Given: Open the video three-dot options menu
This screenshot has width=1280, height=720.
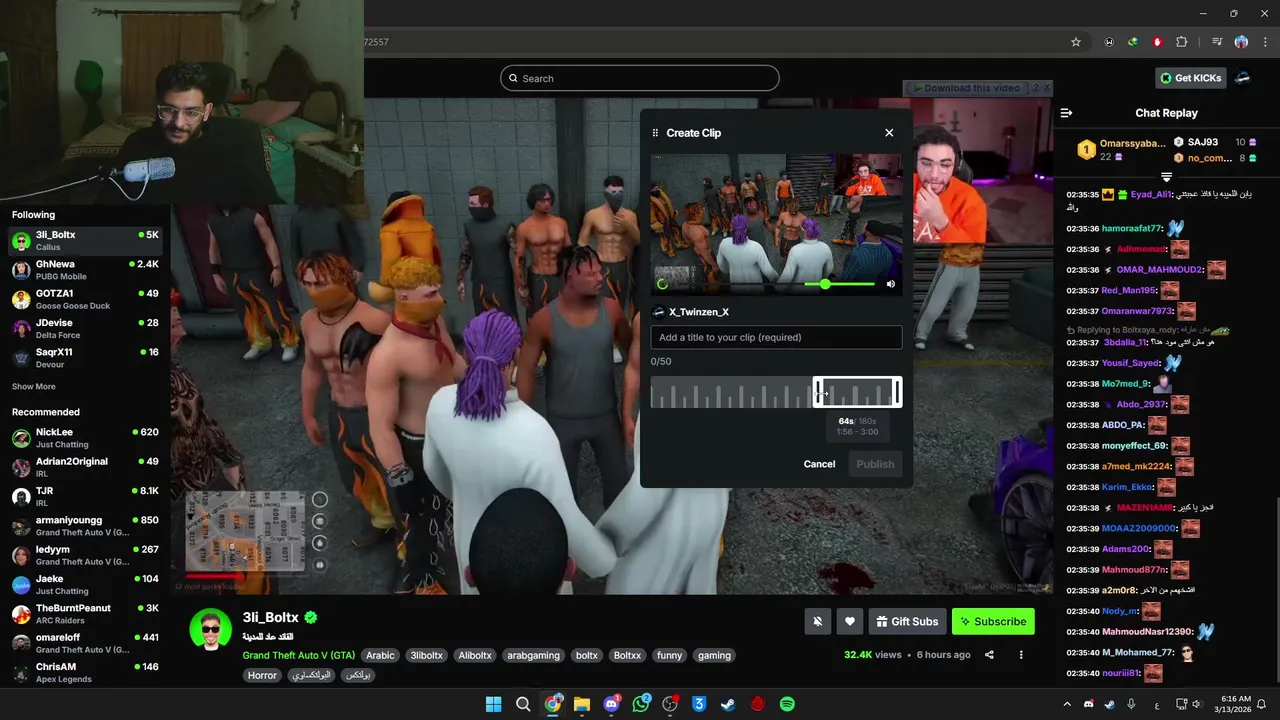Looking at the screenshot, I should point(1021,655).
